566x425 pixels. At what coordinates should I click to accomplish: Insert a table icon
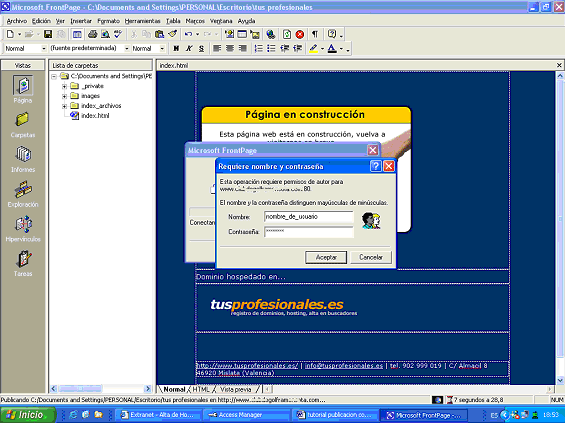pyautogui.click(x=242, y=34)
